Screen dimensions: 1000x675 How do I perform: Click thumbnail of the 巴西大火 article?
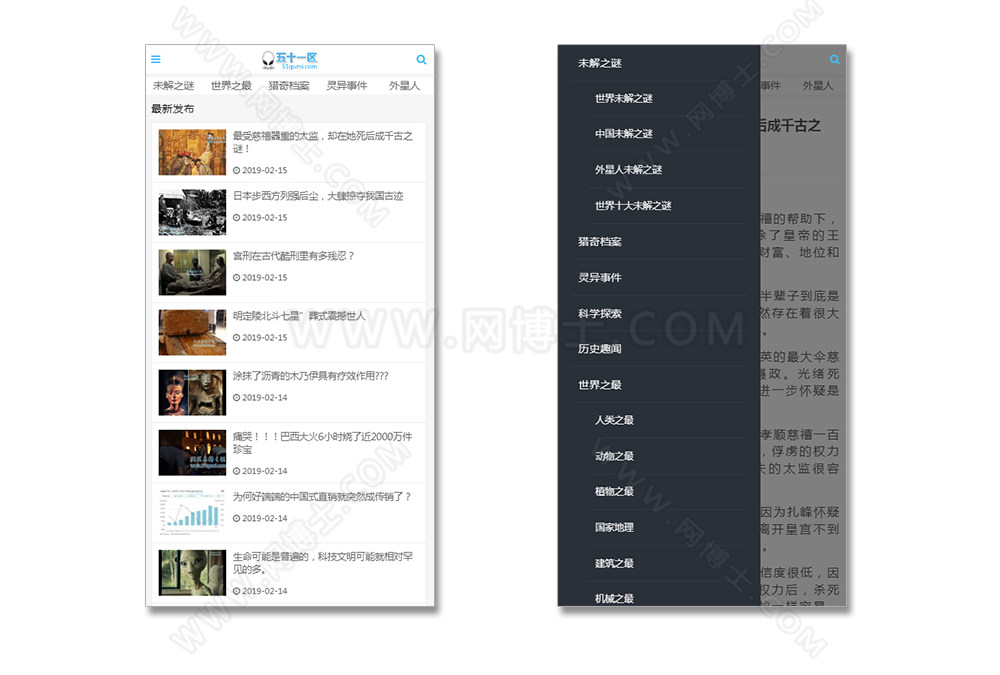[x=192, y=452]
